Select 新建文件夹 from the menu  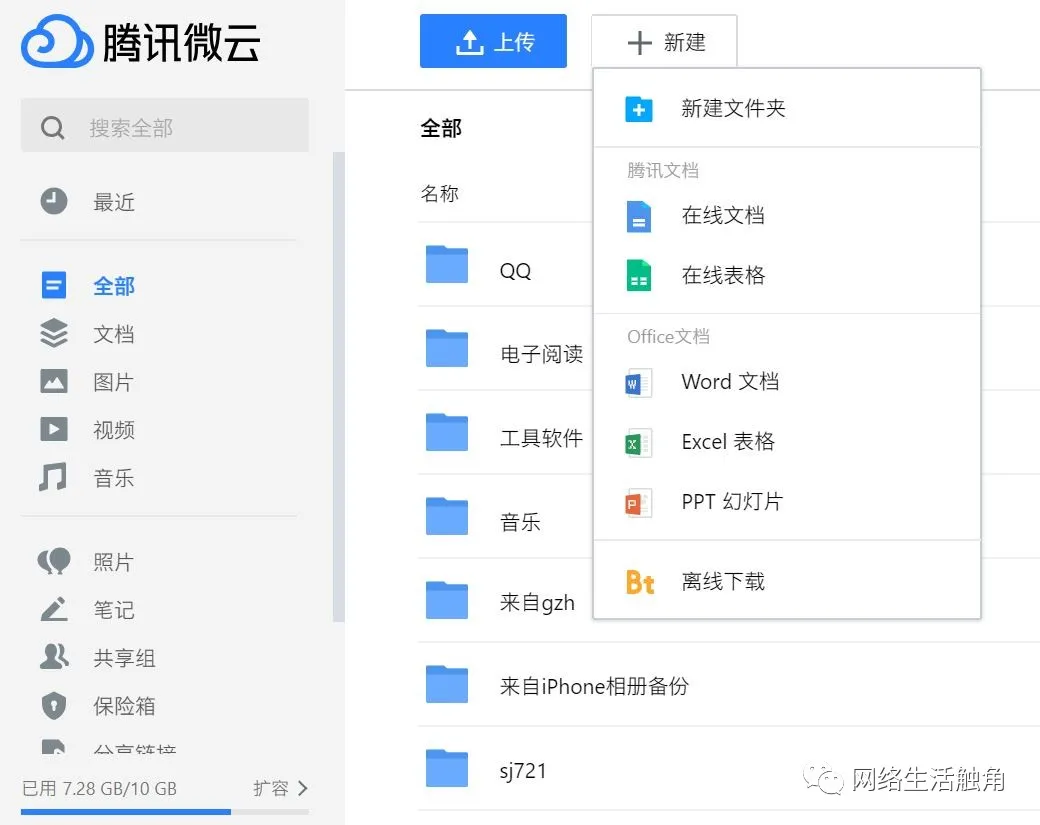pyautogui.click(x=734, y=108)
